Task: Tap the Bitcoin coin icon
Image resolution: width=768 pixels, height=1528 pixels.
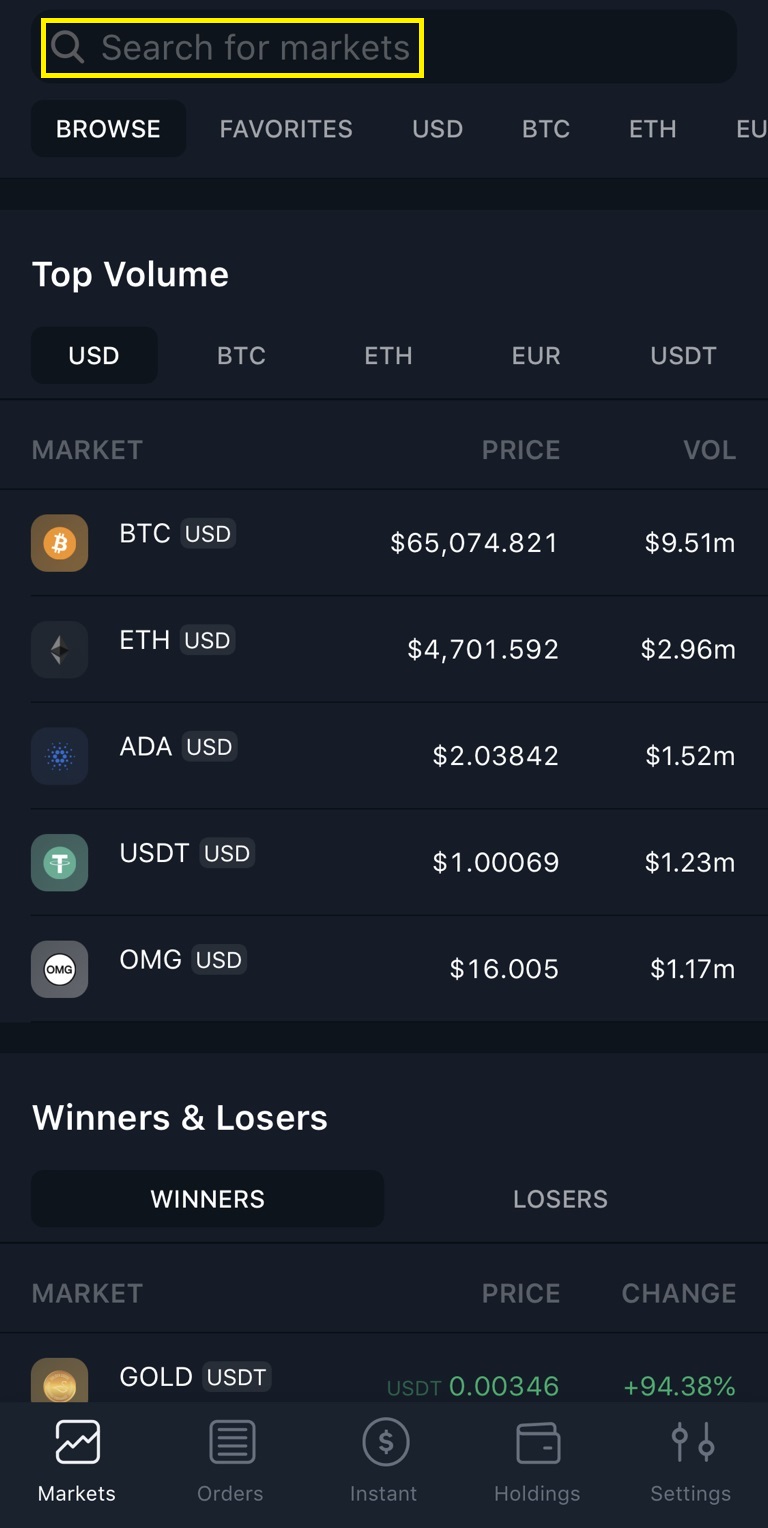Action: (x=60, y=543)
